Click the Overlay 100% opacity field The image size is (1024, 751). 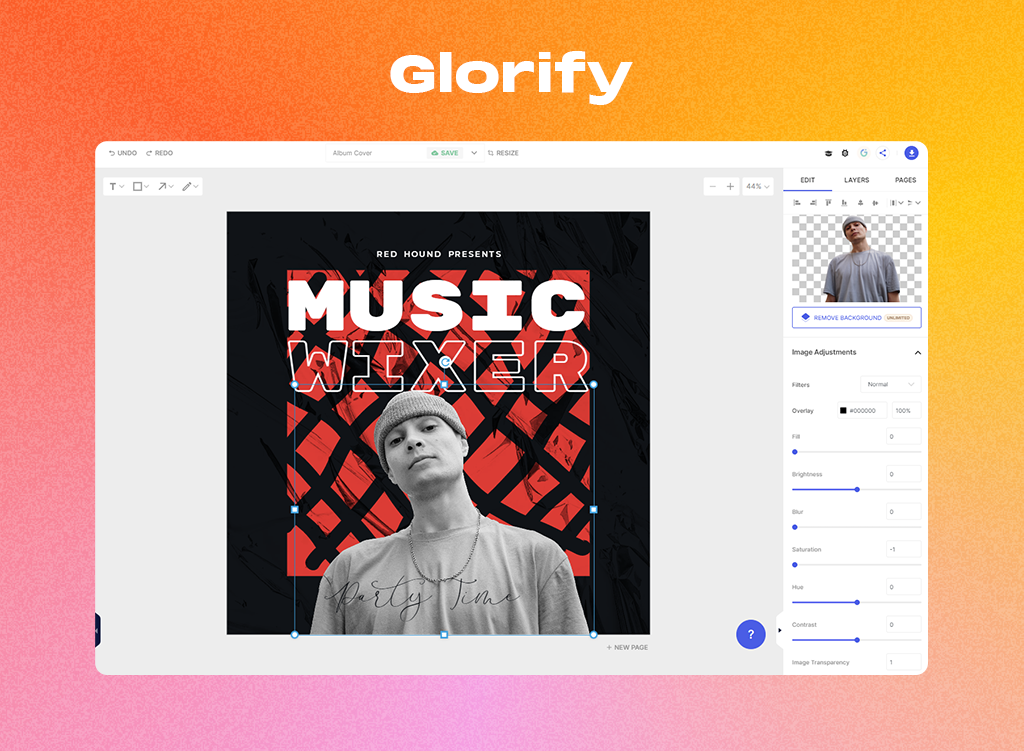tap(906, 411)
